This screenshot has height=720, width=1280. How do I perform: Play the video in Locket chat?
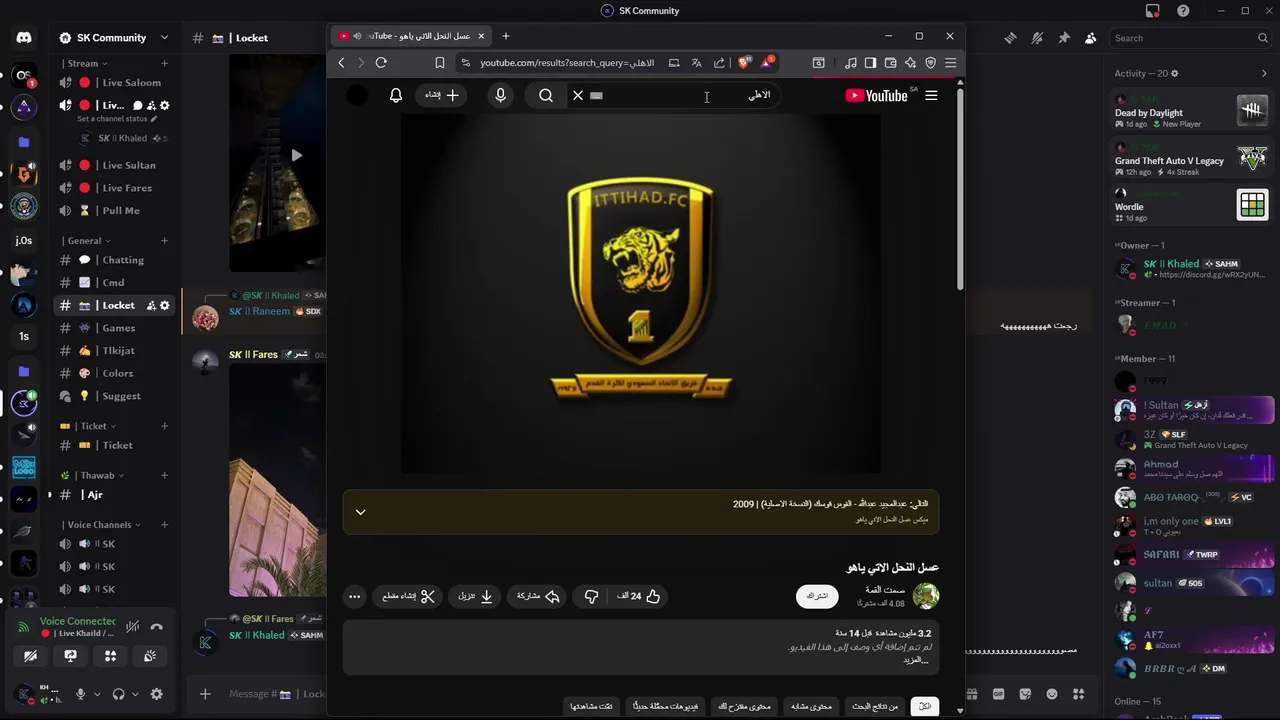(296, 155)
